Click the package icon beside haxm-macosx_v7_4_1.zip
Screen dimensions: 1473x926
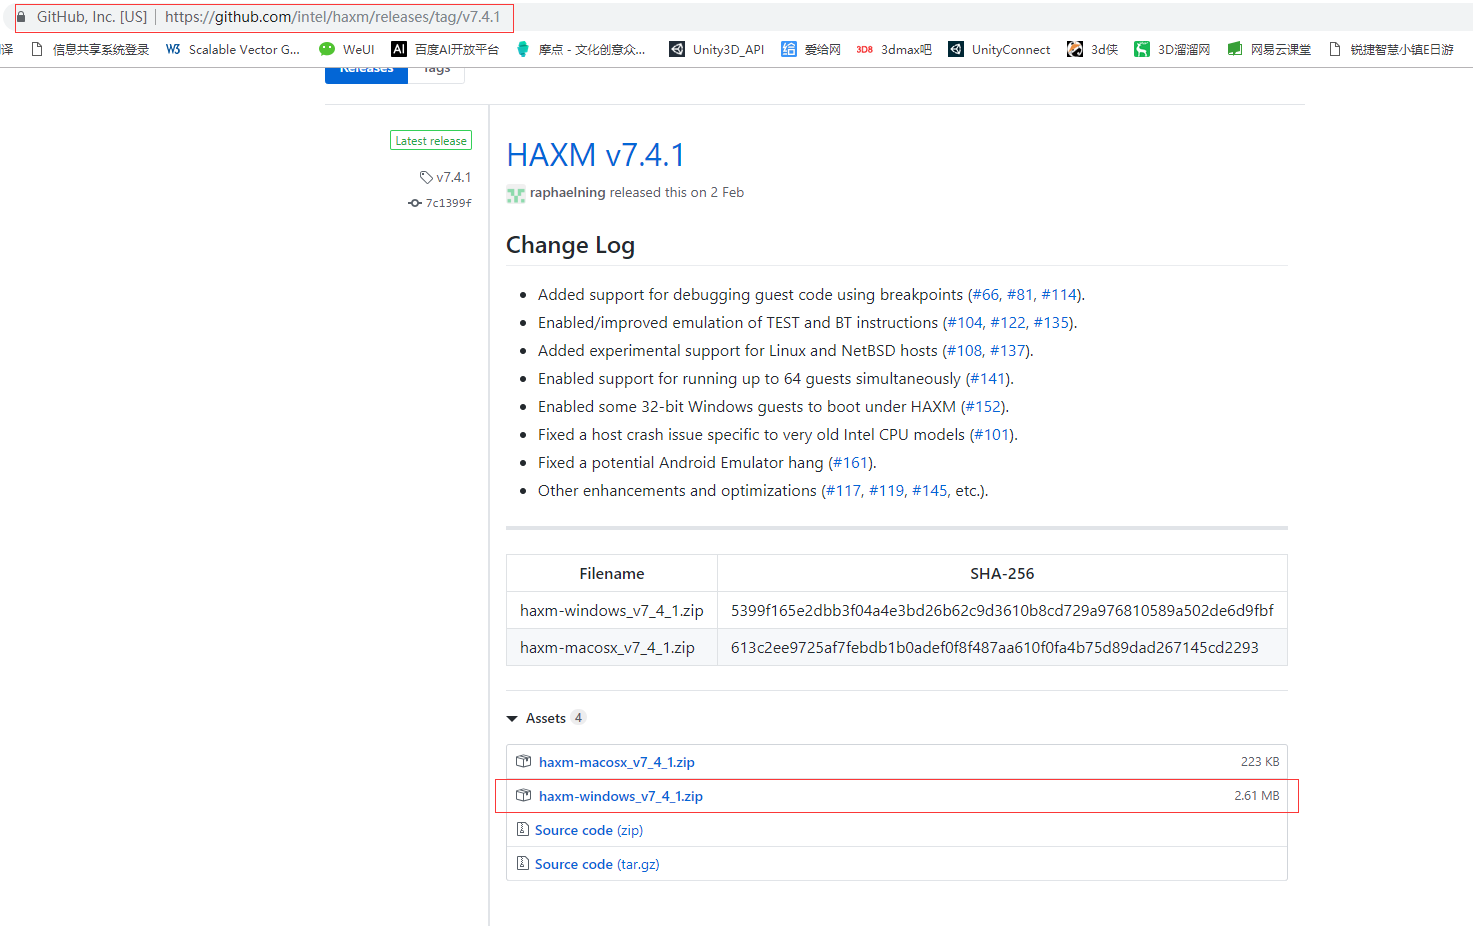pyautogui.click(x=523, y=760)
